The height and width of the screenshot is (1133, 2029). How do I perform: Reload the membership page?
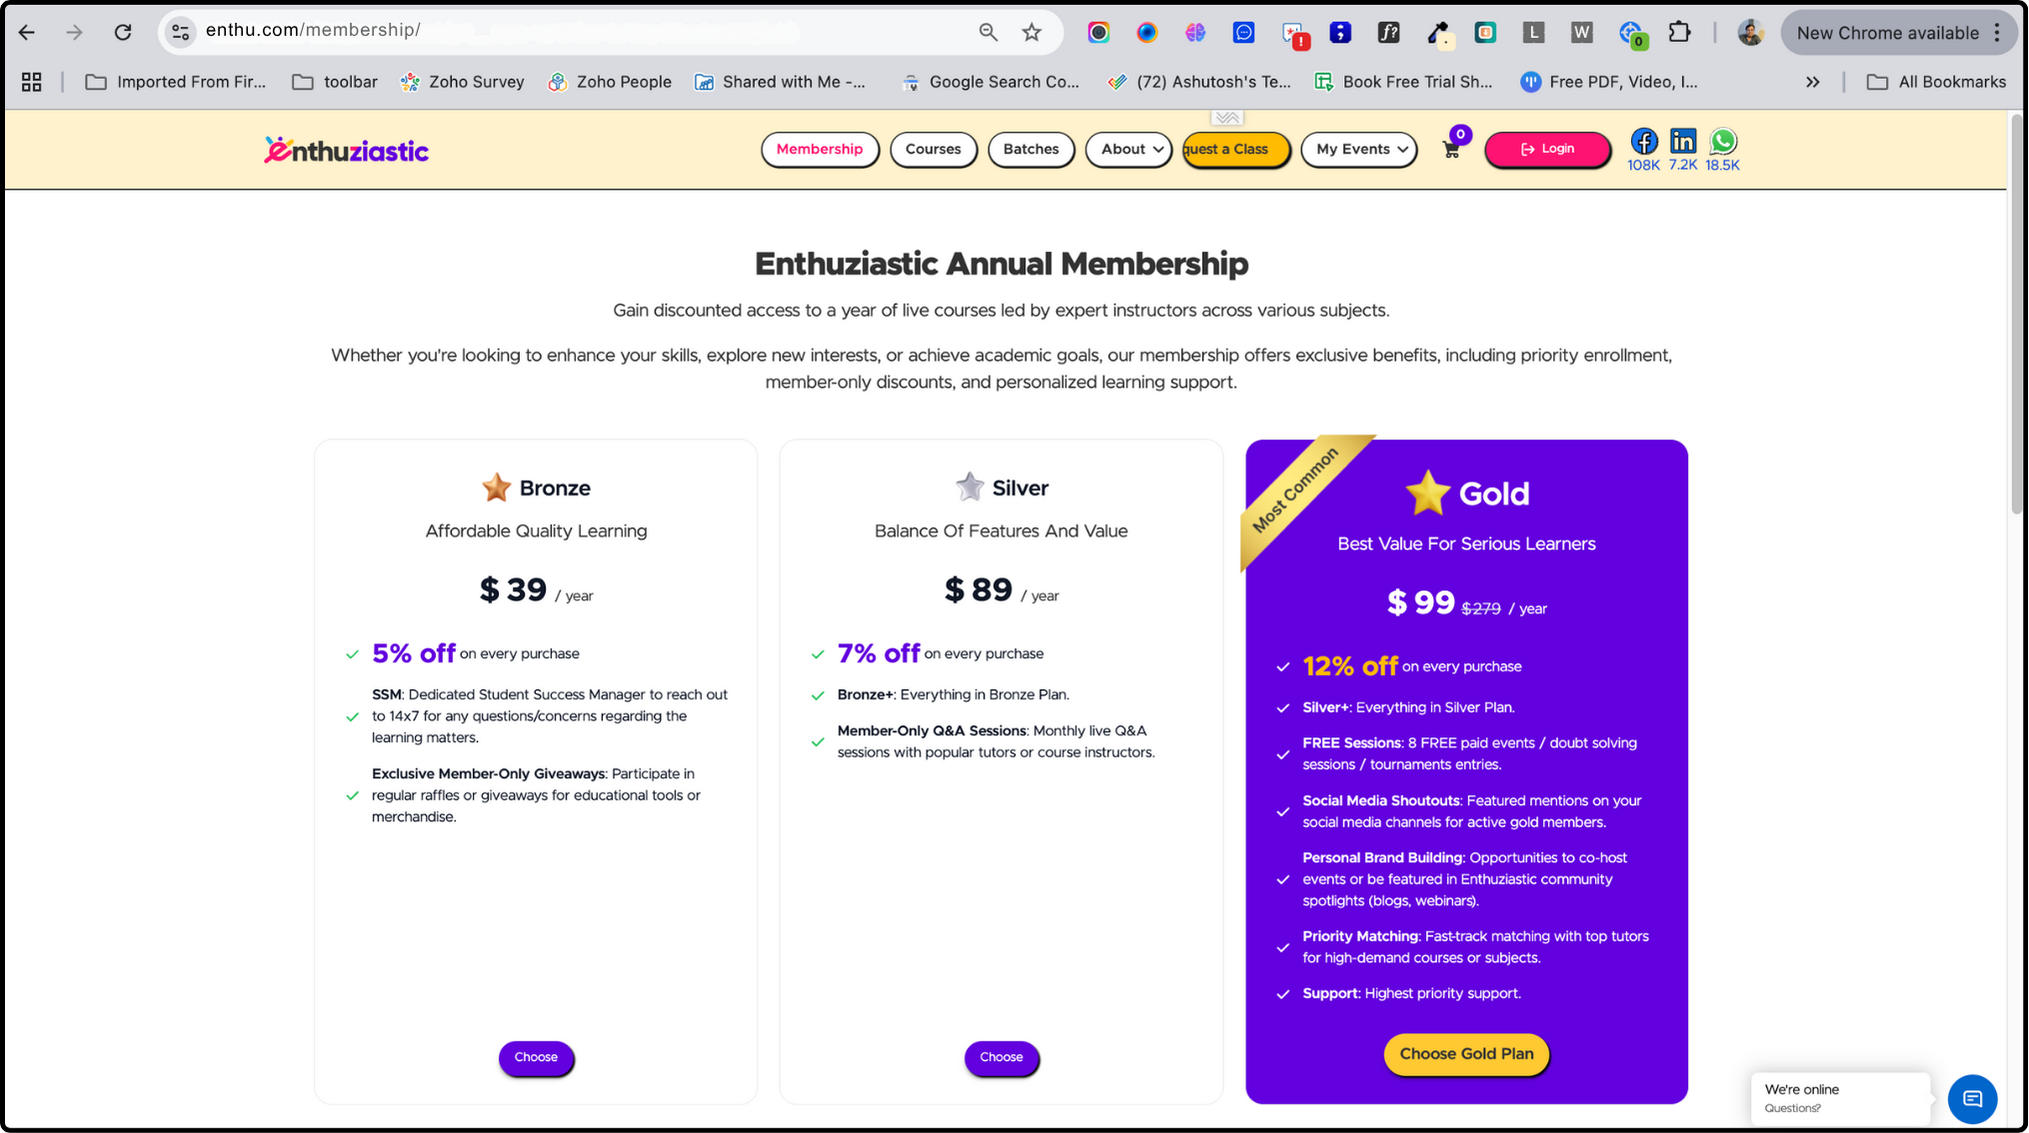(123, 32)
